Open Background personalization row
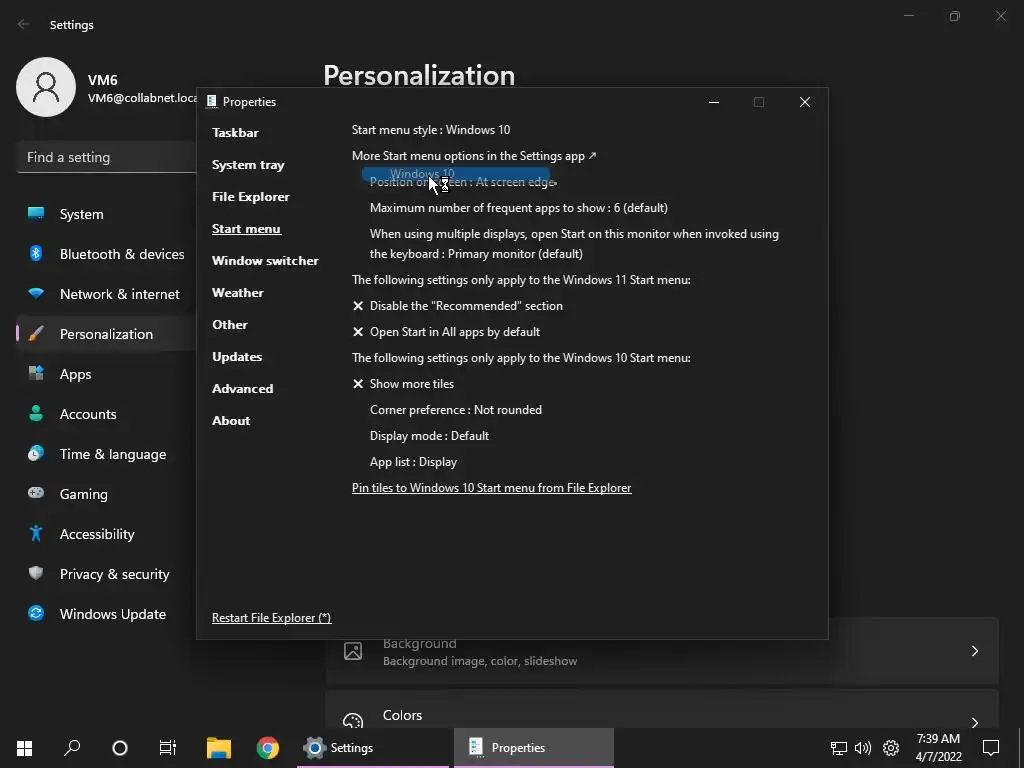 pos(662,651)
